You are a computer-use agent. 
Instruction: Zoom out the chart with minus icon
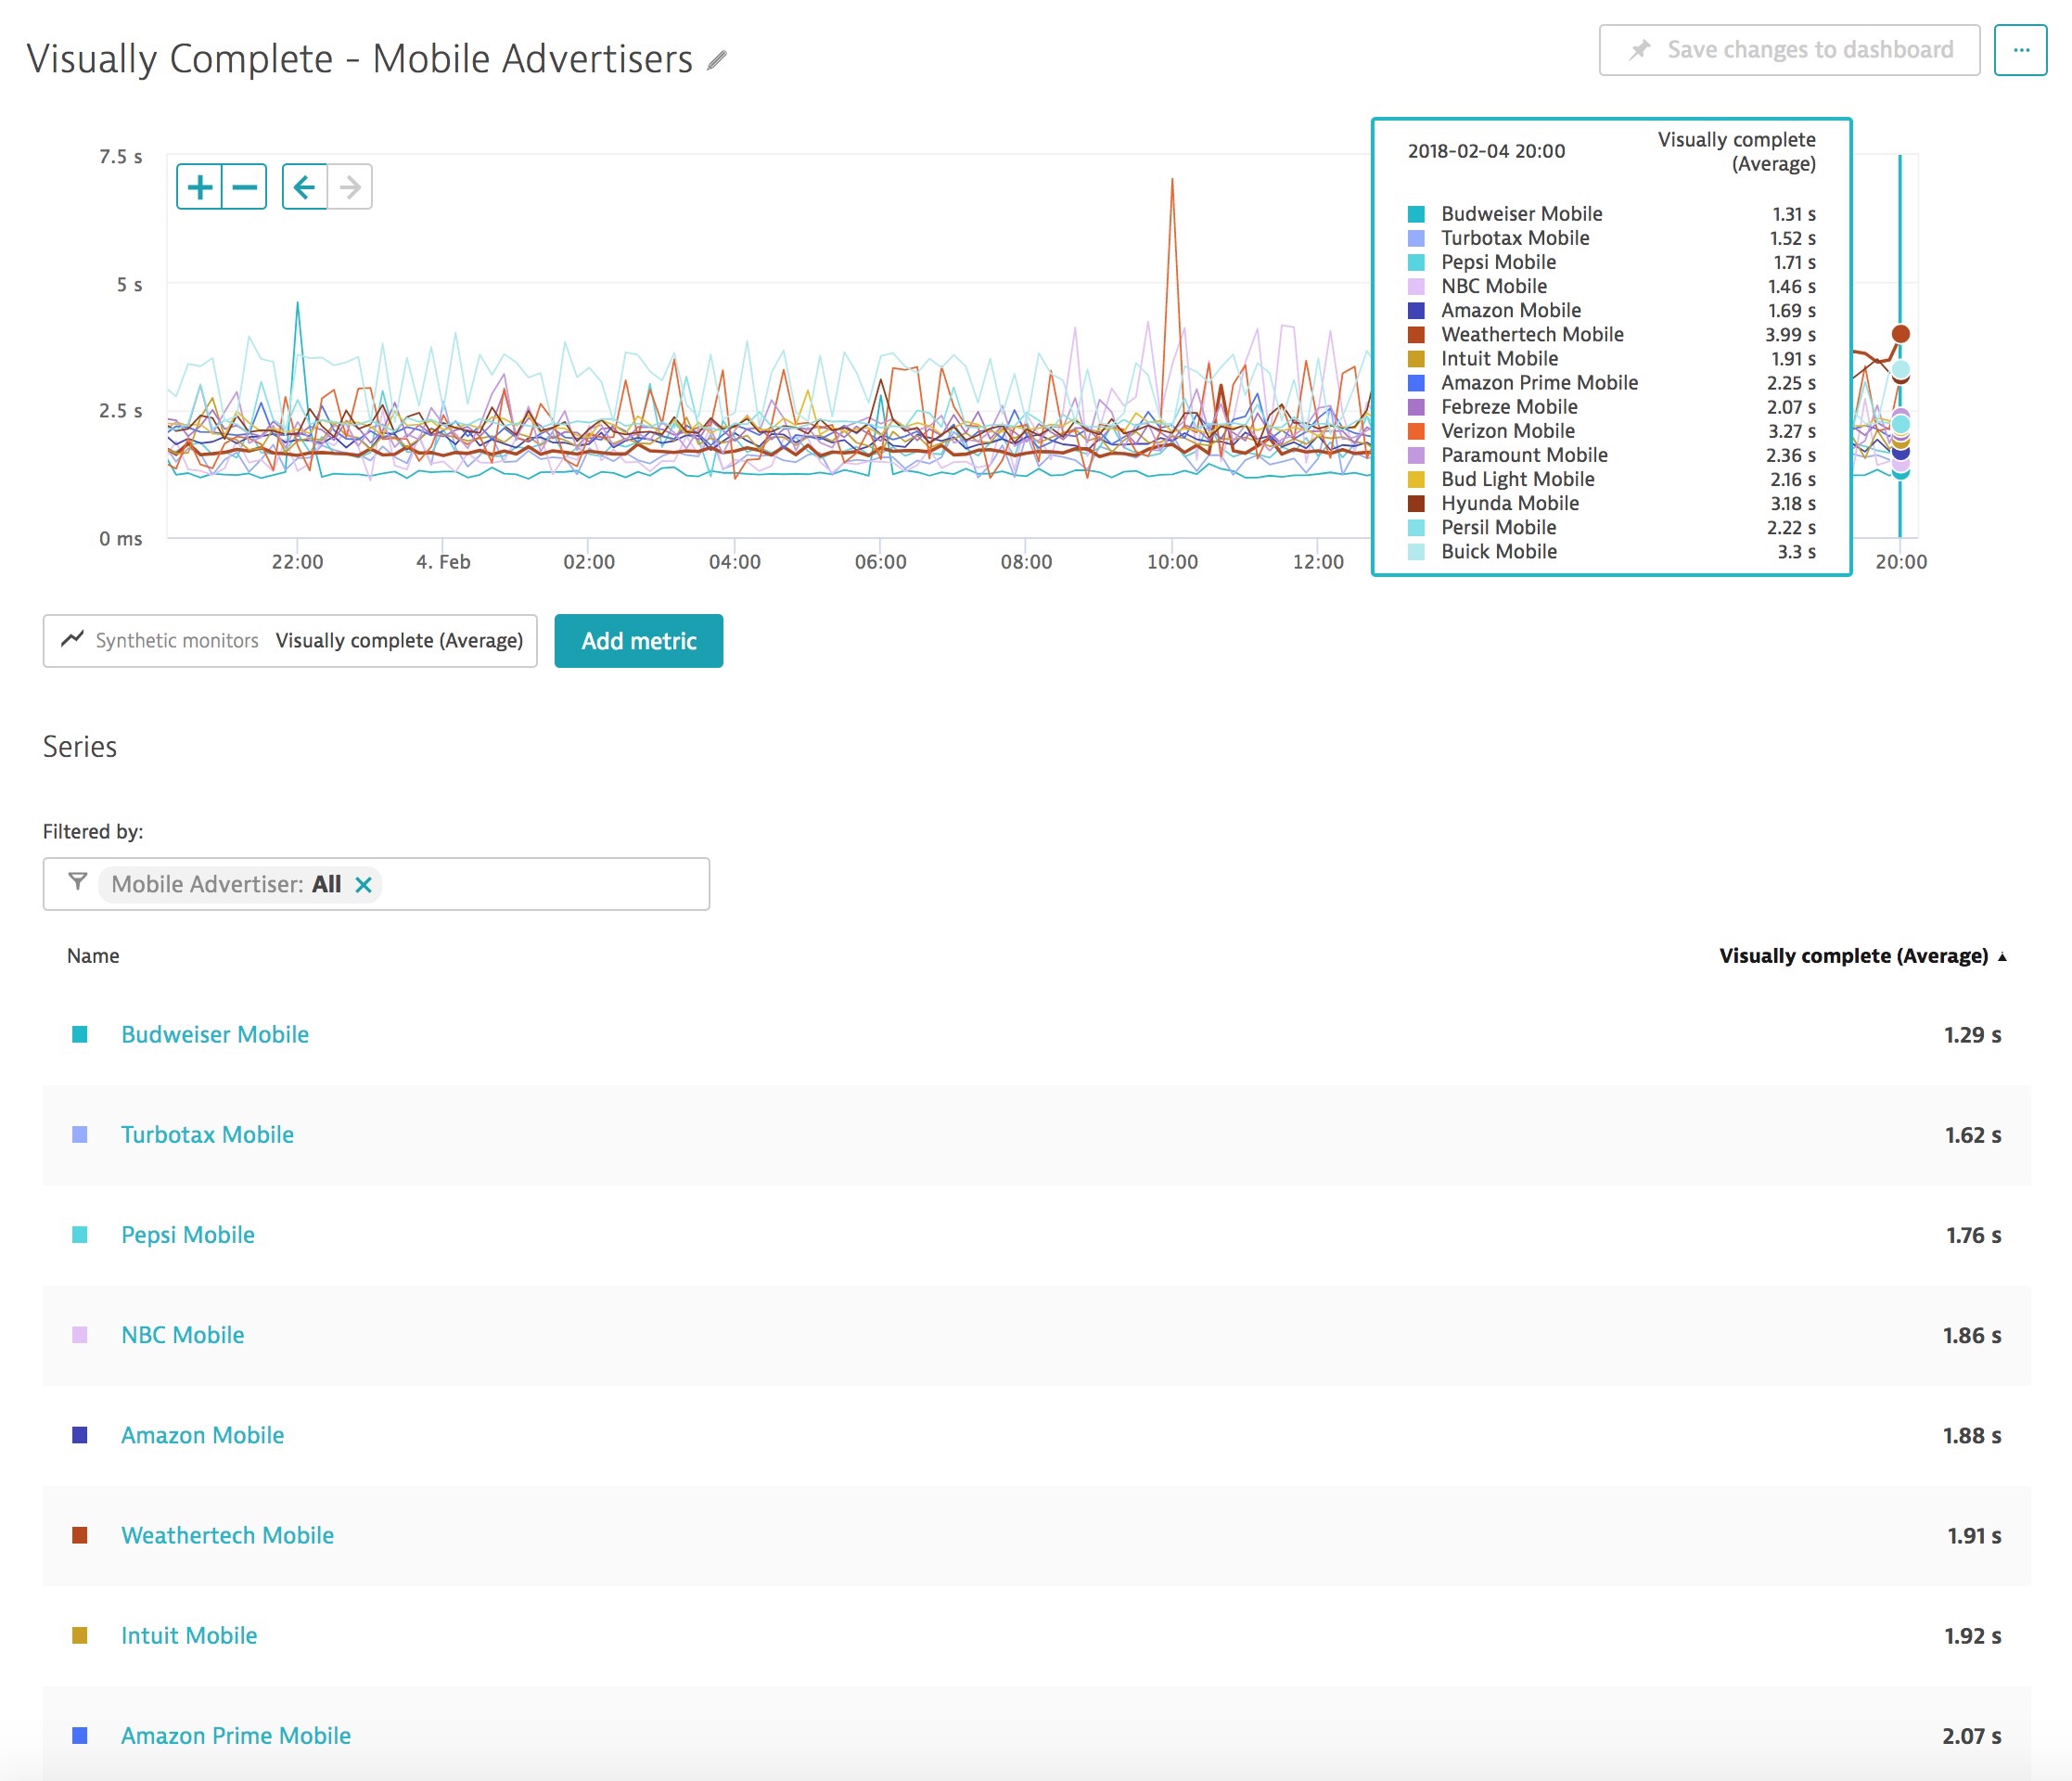[x=245, y=187]
